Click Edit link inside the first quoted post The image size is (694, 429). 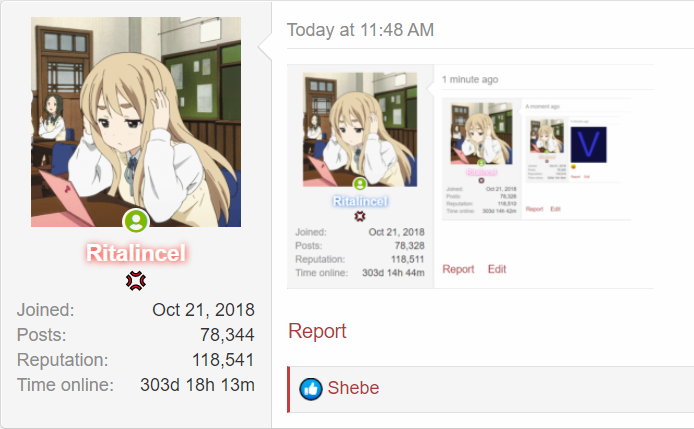497,269
